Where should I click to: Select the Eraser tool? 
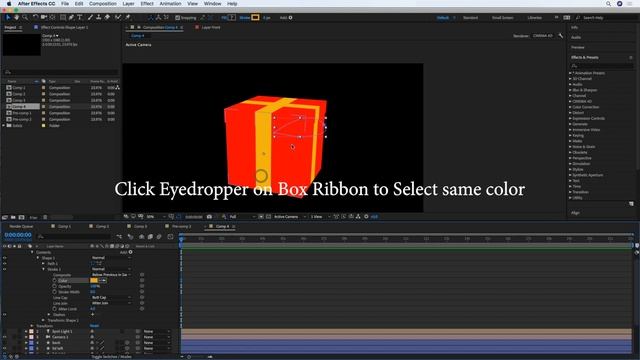[107, 18]
